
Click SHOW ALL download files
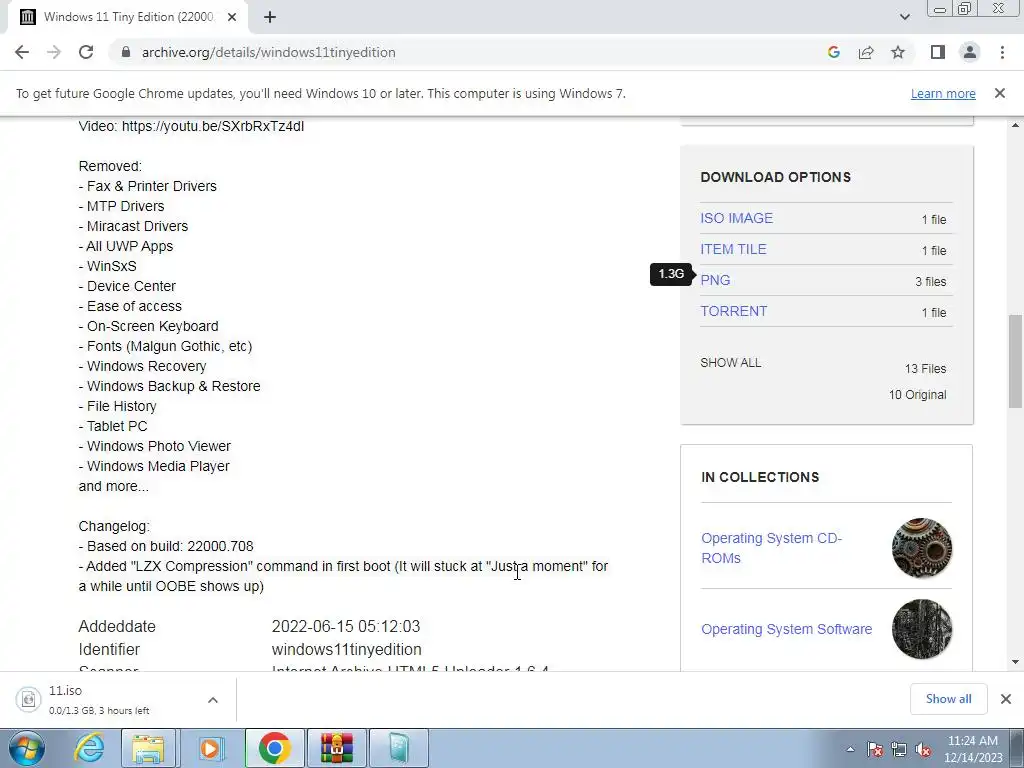(731, 362)
